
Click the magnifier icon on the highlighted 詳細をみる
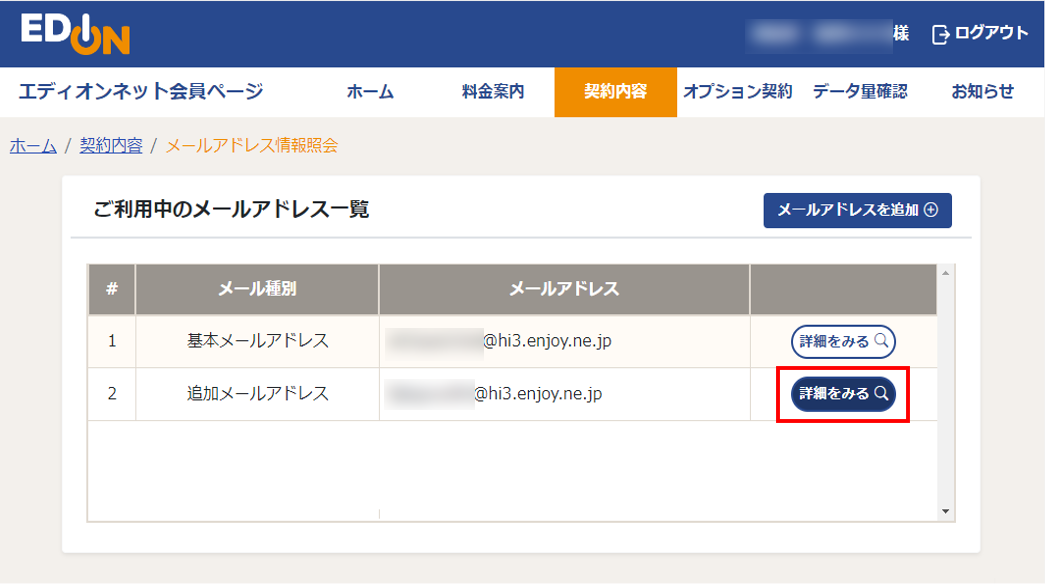881,394
